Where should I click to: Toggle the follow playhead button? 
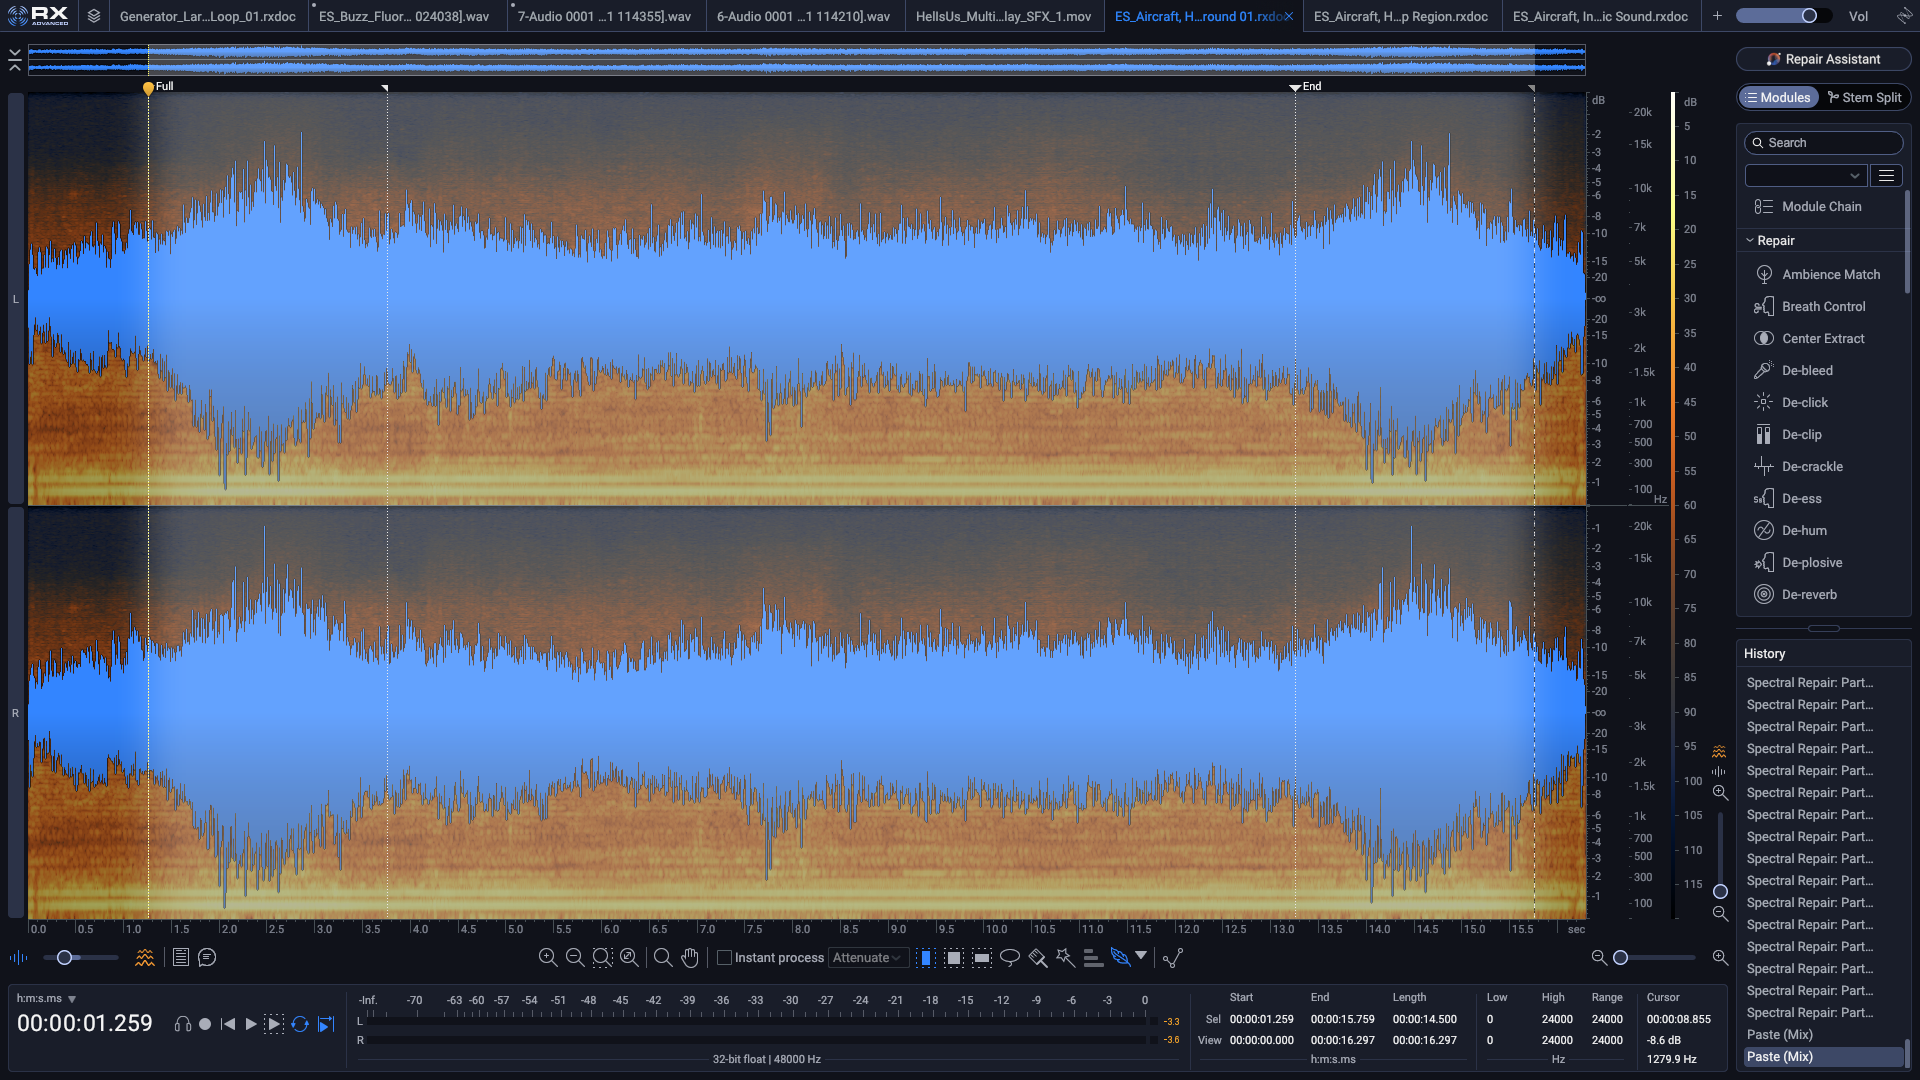[325, 1024]
